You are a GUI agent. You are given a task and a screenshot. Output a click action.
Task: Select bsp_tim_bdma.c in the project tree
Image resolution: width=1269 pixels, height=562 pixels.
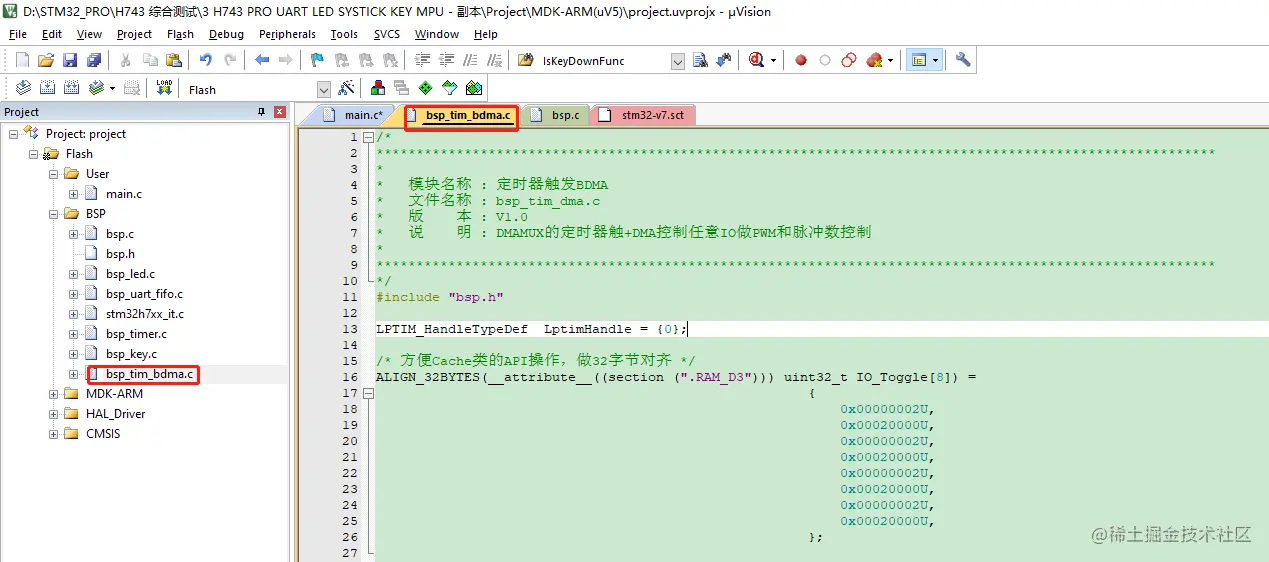[150, 374]
